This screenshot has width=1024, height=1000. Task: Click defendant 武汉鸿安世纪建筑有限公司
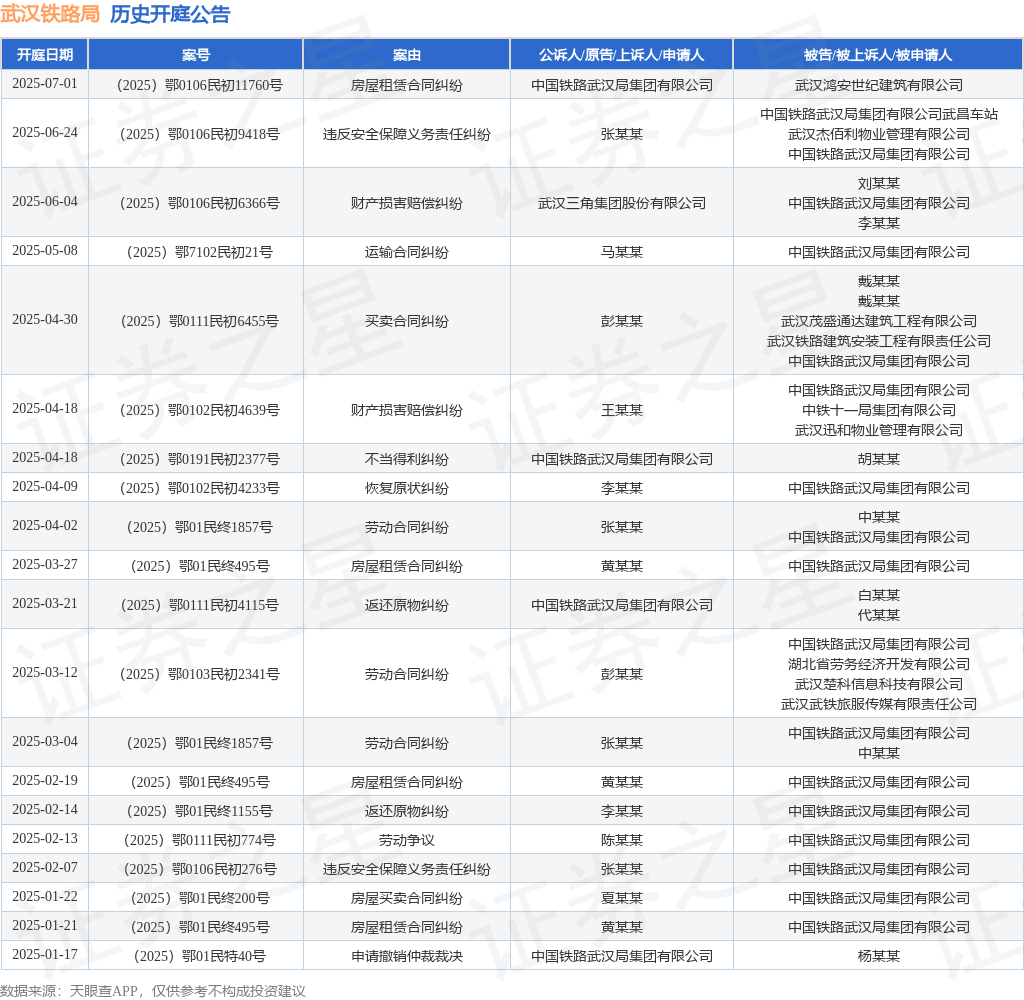(878, 85)
